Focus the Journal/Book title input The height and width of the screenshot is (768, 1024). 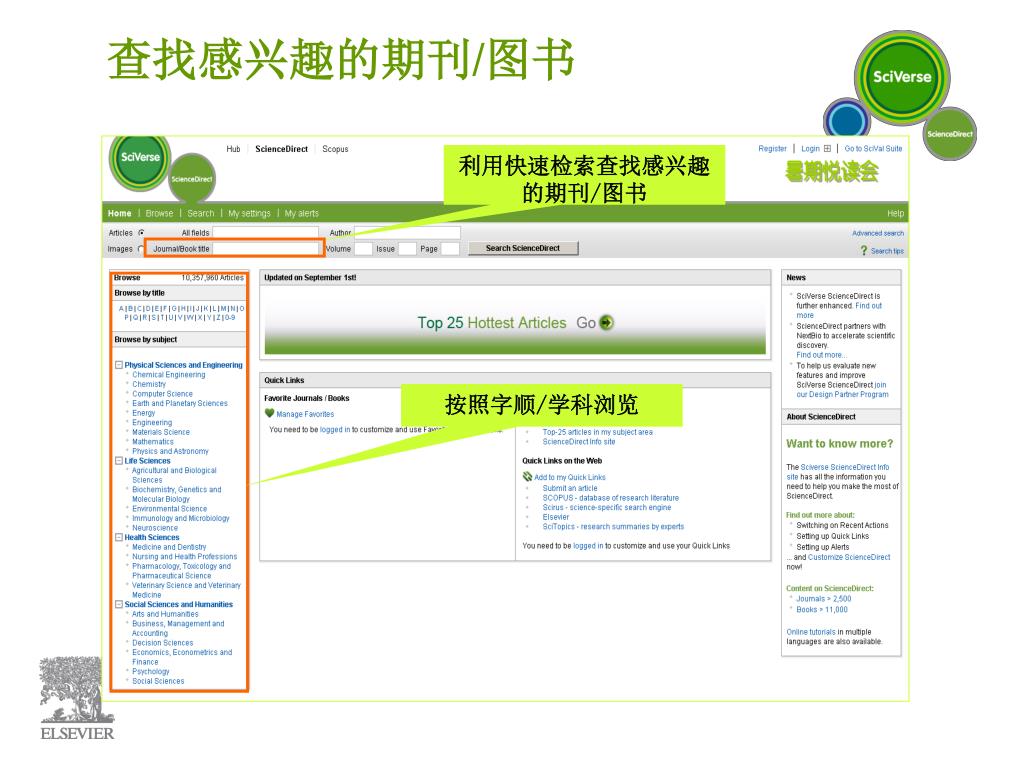(265, 249)
